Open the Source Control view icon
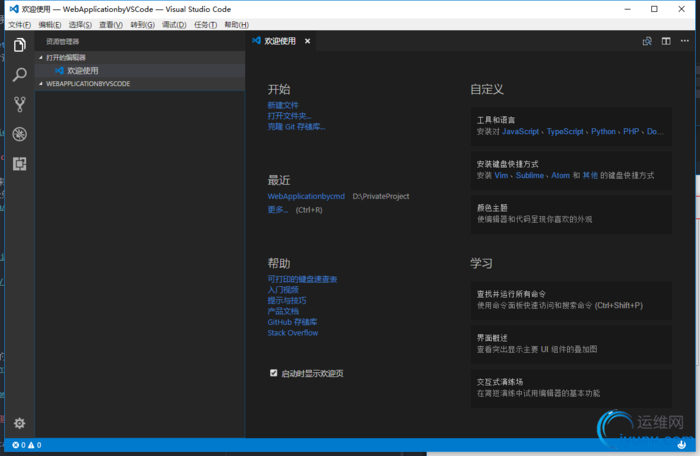700x456 pixels. tap(20, 105)
